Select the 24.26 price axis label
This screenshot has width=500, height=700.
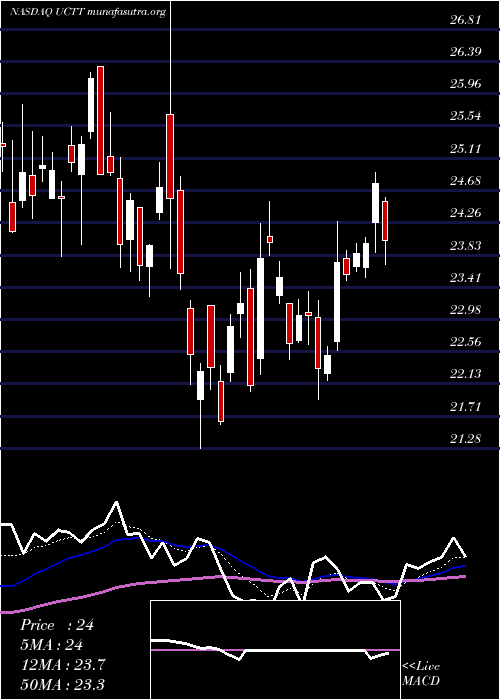465,213
